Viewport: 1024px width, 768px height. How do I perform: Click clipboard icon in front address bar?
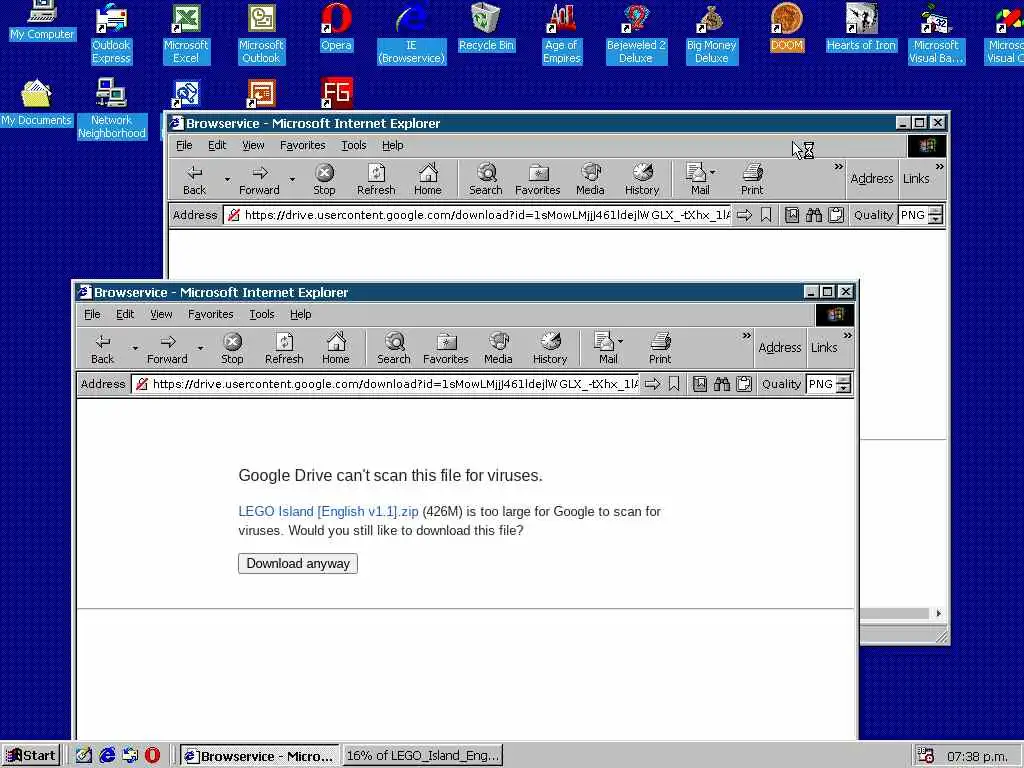(744, 384)
